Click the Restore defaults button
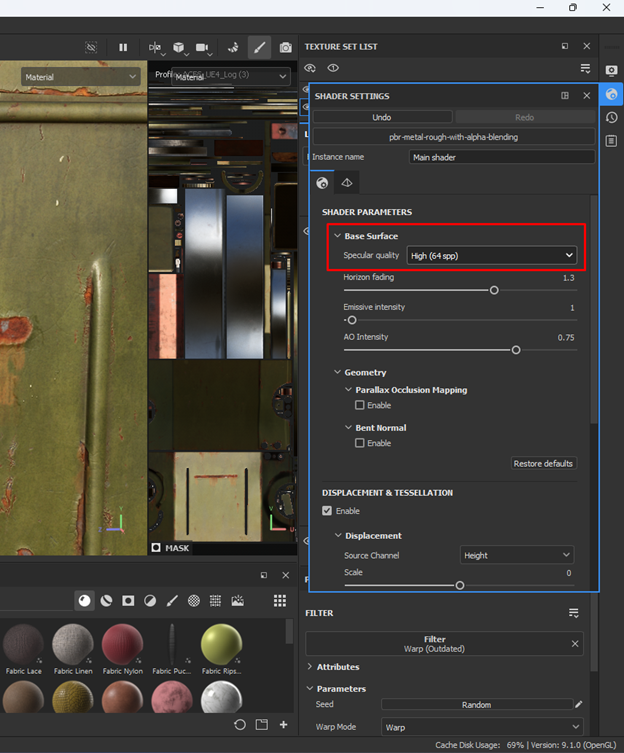The image size is (624, 753). pos(544,464)
